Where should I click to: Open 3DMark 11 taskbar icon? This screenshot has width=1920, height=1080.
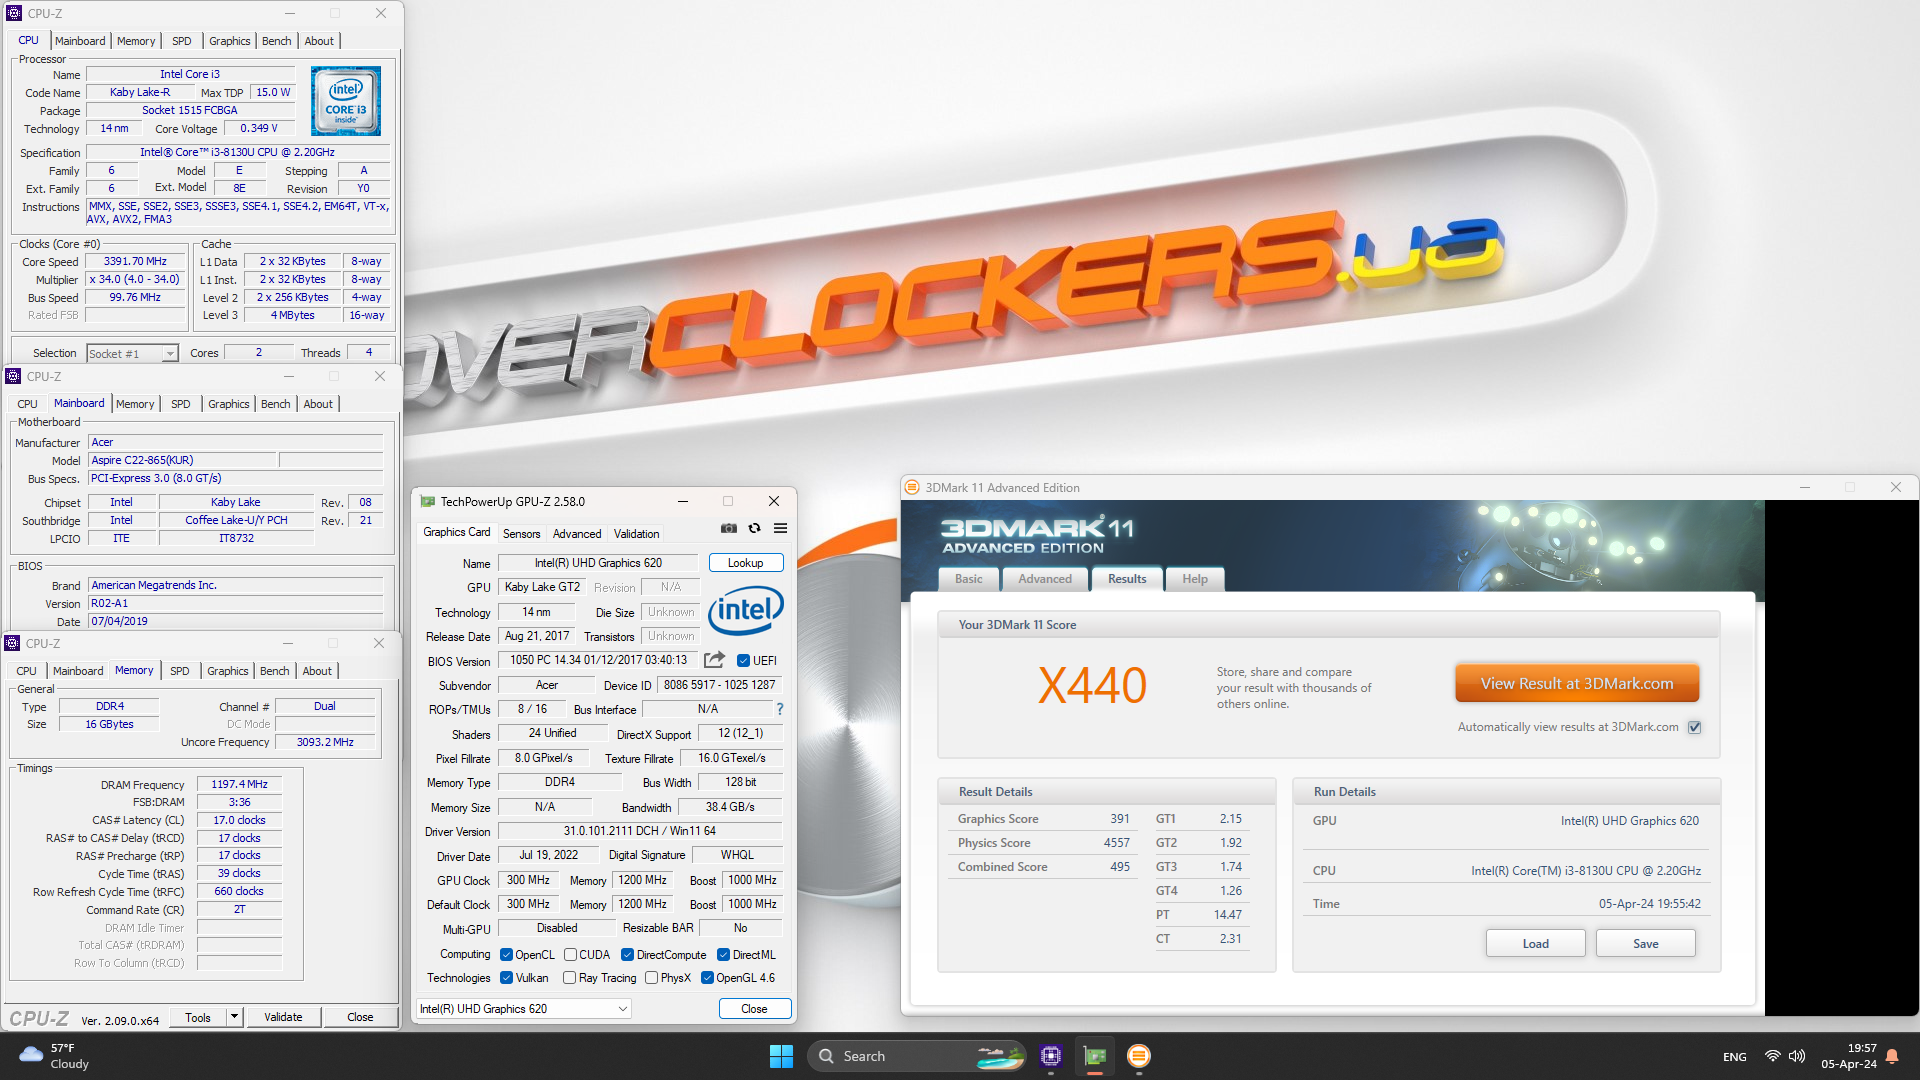(x=1139, y=1056)
